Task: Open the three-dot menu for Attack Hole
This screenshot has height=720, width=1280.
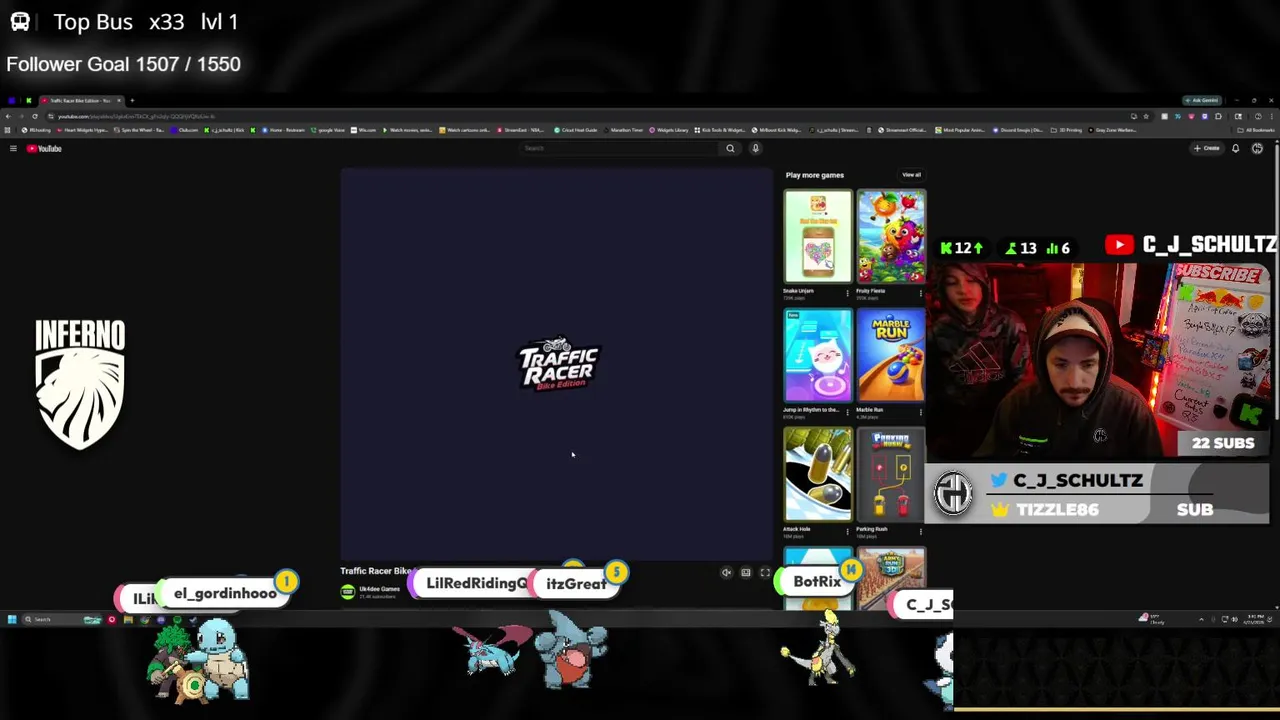Action: [847, 531]
